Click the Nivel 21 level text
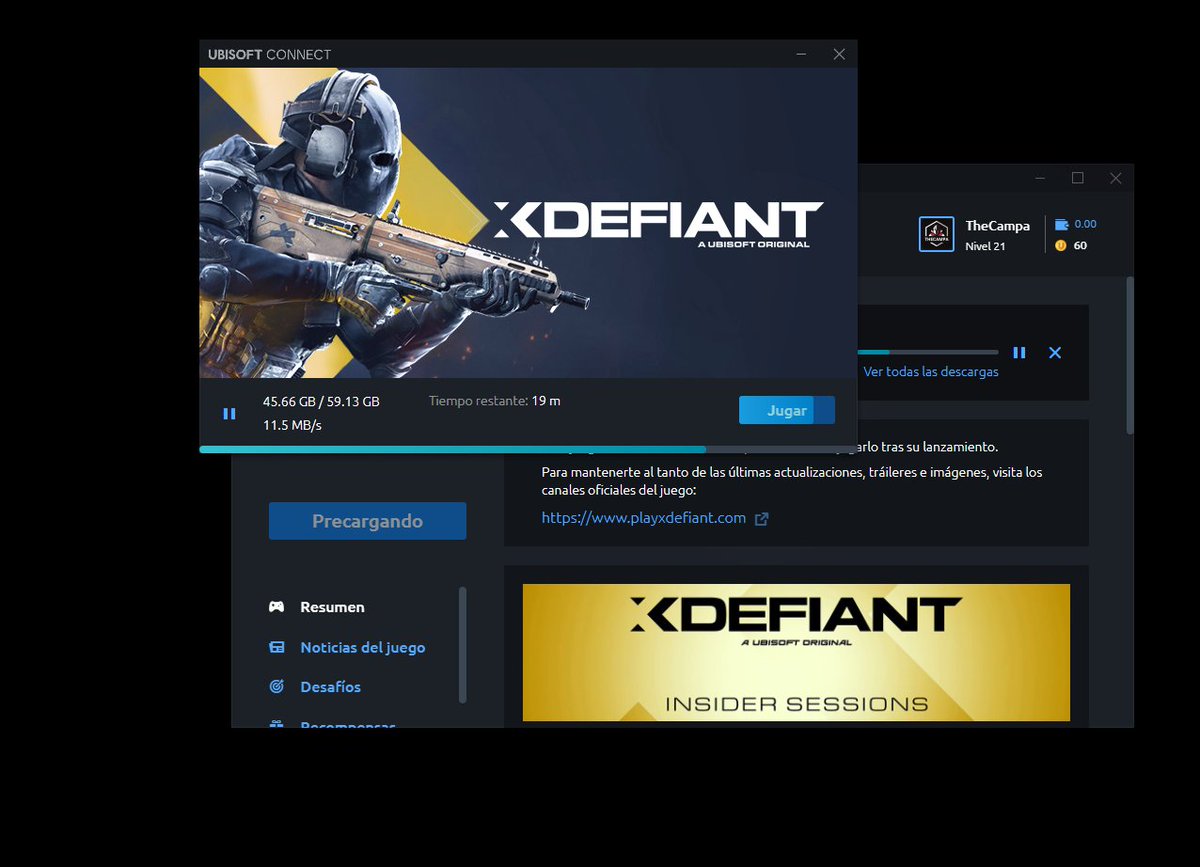 [x=985, y=246]
